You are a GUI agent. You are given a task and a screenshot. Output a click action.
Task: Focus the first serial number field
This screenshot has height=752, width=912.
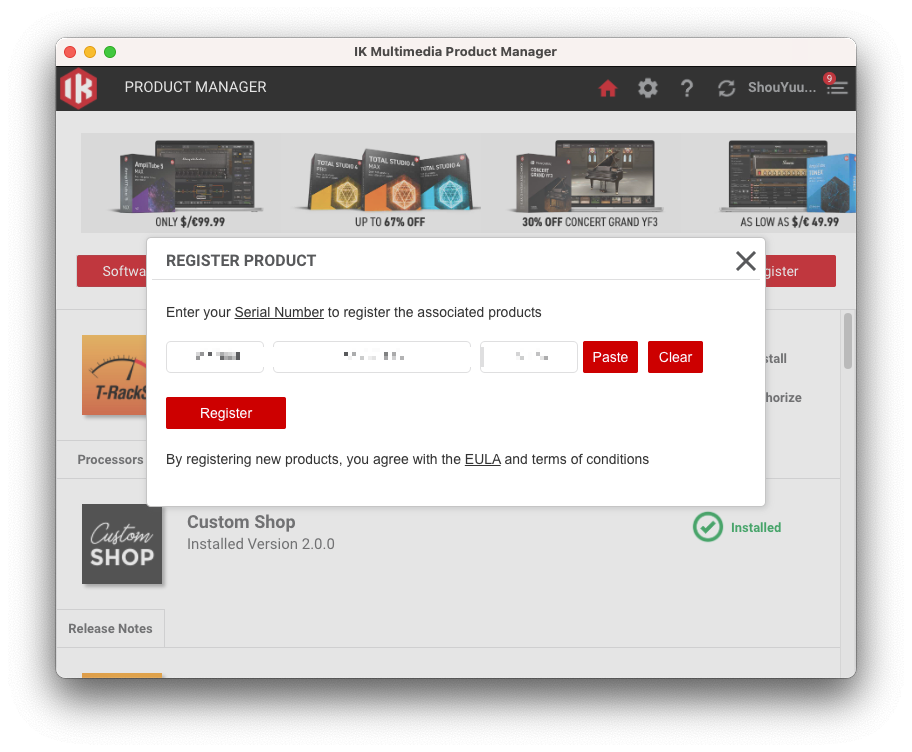pos(215,357)
